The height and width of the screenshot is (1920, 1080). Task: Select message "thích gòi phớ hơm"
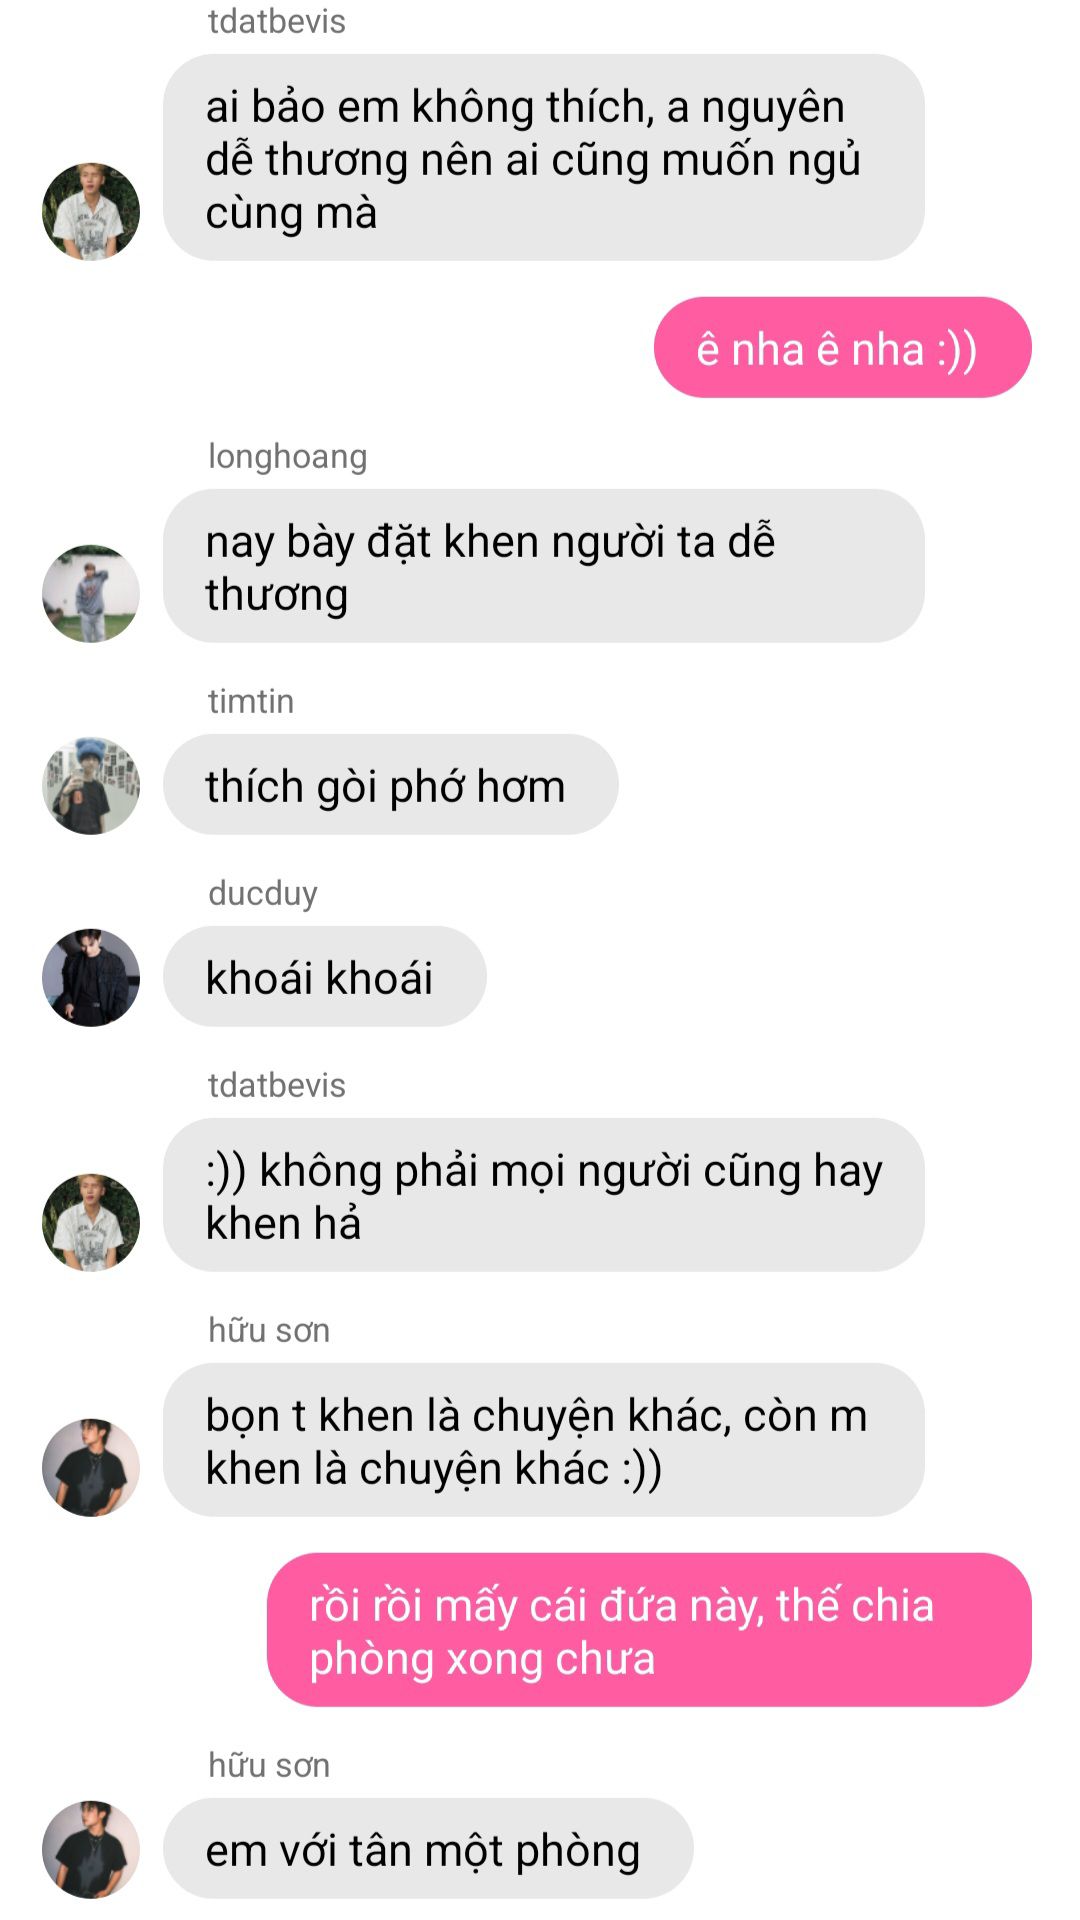[x=391, y=785]
